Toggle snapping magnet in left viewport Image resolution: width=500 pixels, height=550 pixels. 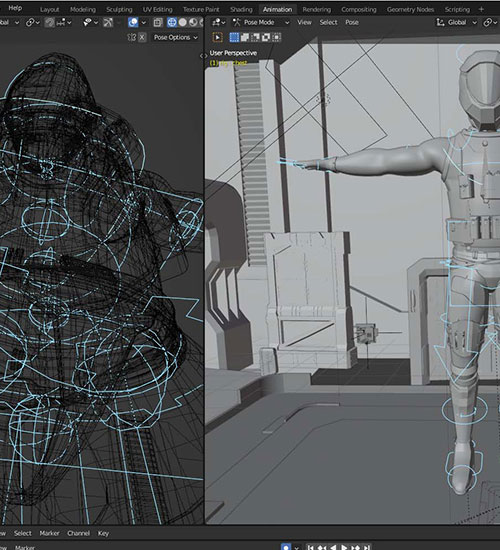(x=50, y=23)
